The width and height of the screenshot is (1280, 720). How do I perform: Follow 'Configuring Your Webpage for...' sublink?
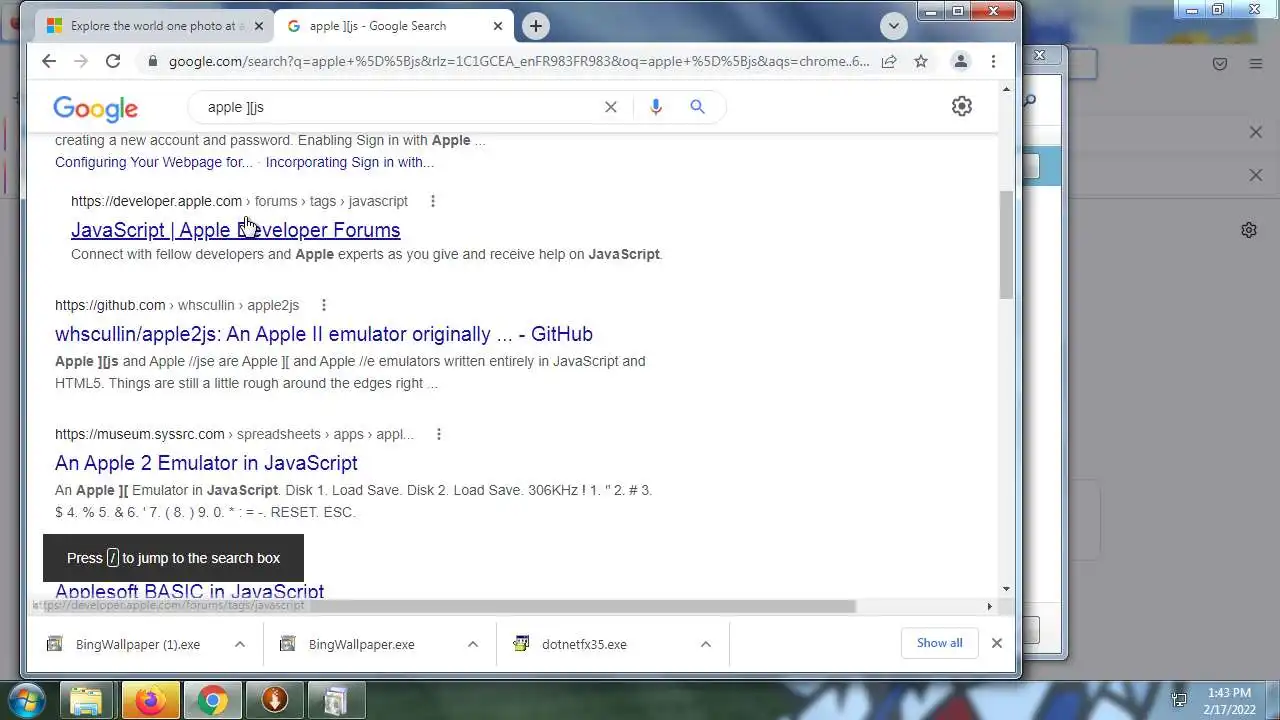click(x=154, y=162)
